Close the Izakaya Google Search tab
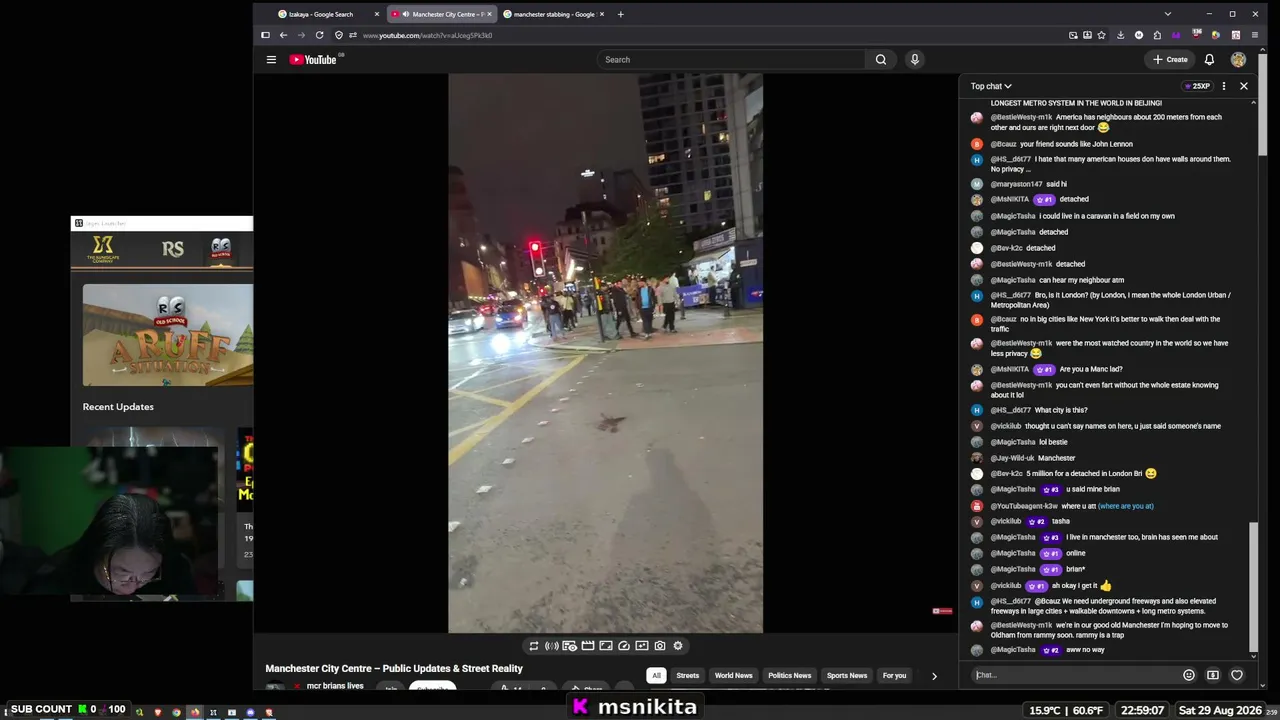 click(377, 14)
